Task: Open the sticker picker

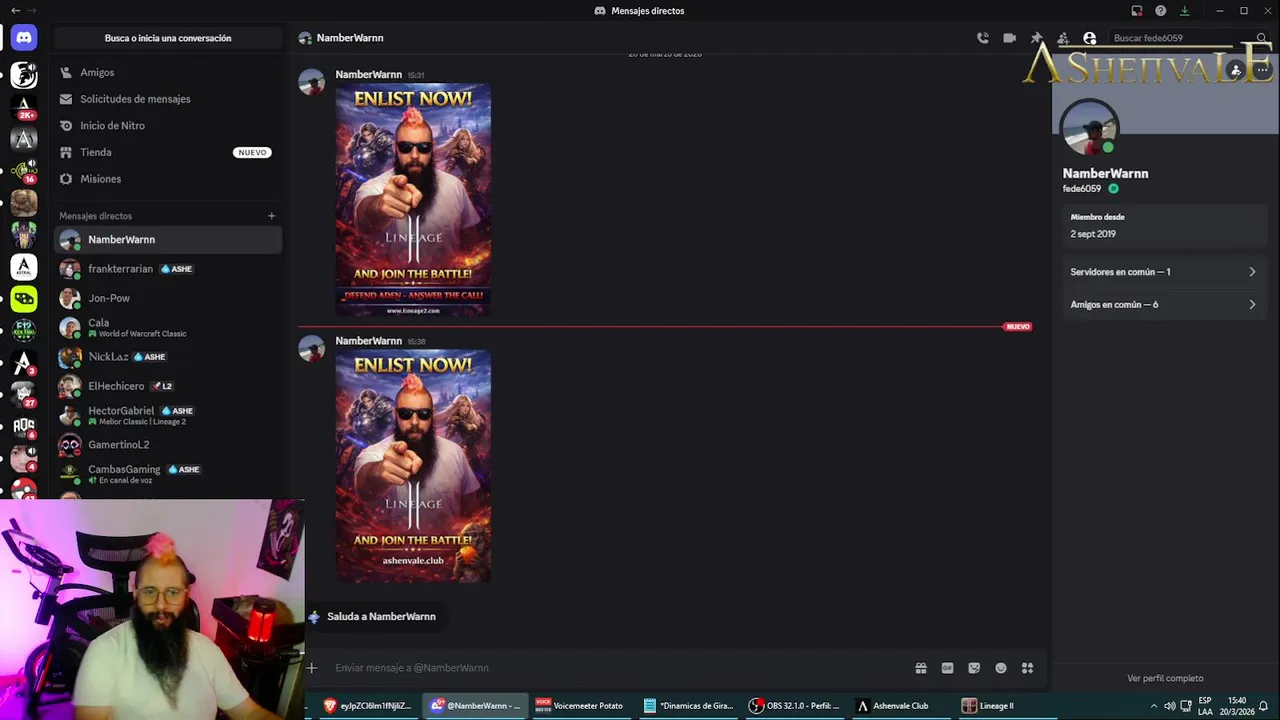Action: (974, 668)
